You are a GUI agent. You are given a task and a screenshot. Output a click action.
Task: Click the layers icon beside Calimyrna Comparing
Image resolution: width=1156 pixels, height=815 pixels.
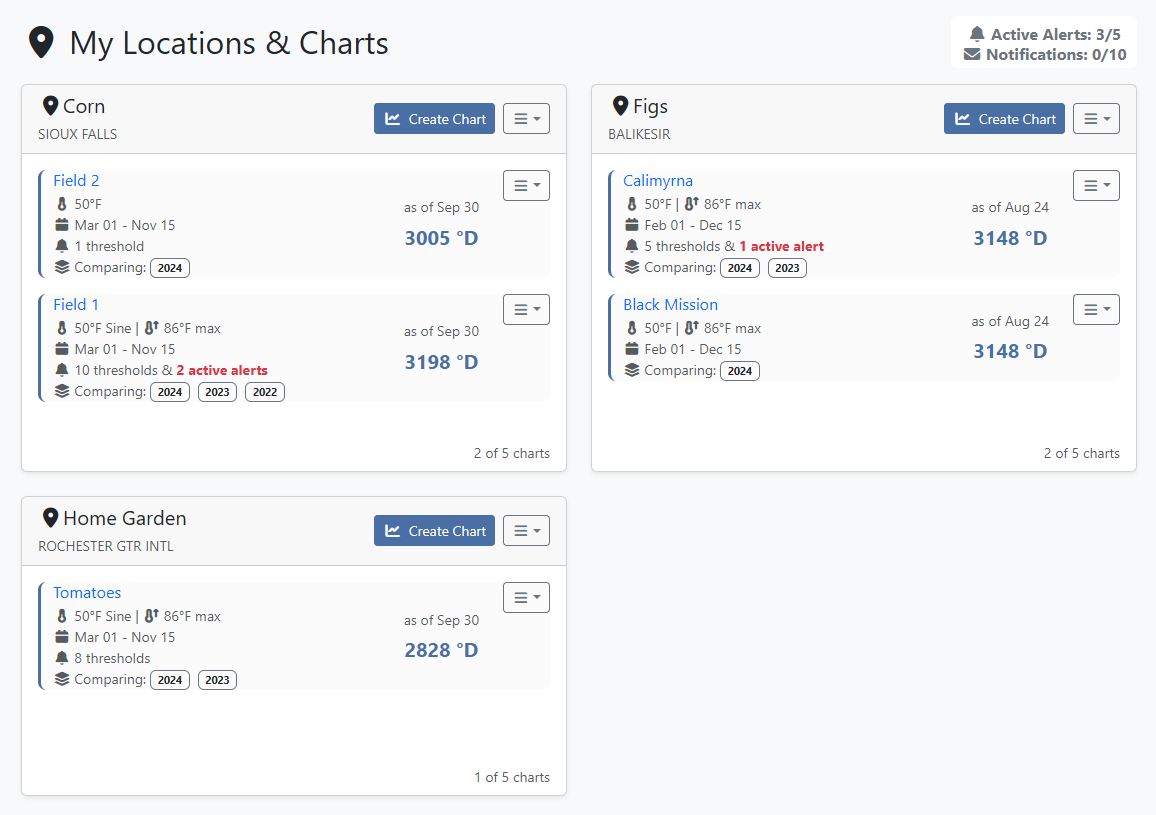(632, 267)
